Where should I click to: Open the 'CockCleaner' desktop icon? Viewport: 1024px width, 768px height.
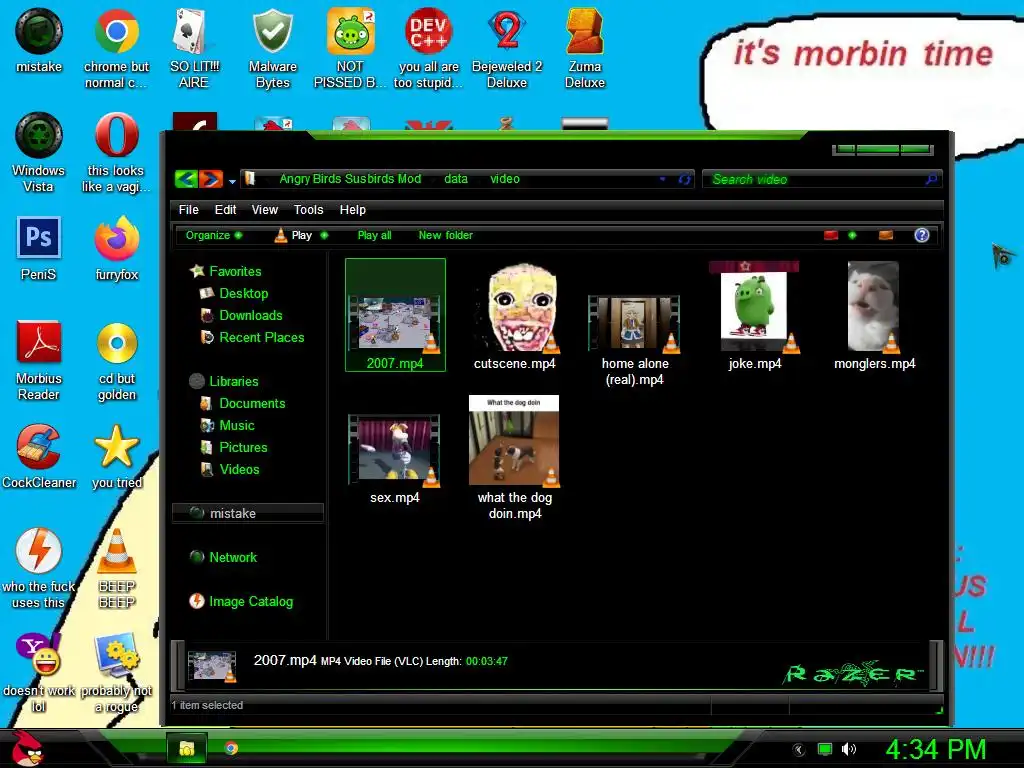39,456
